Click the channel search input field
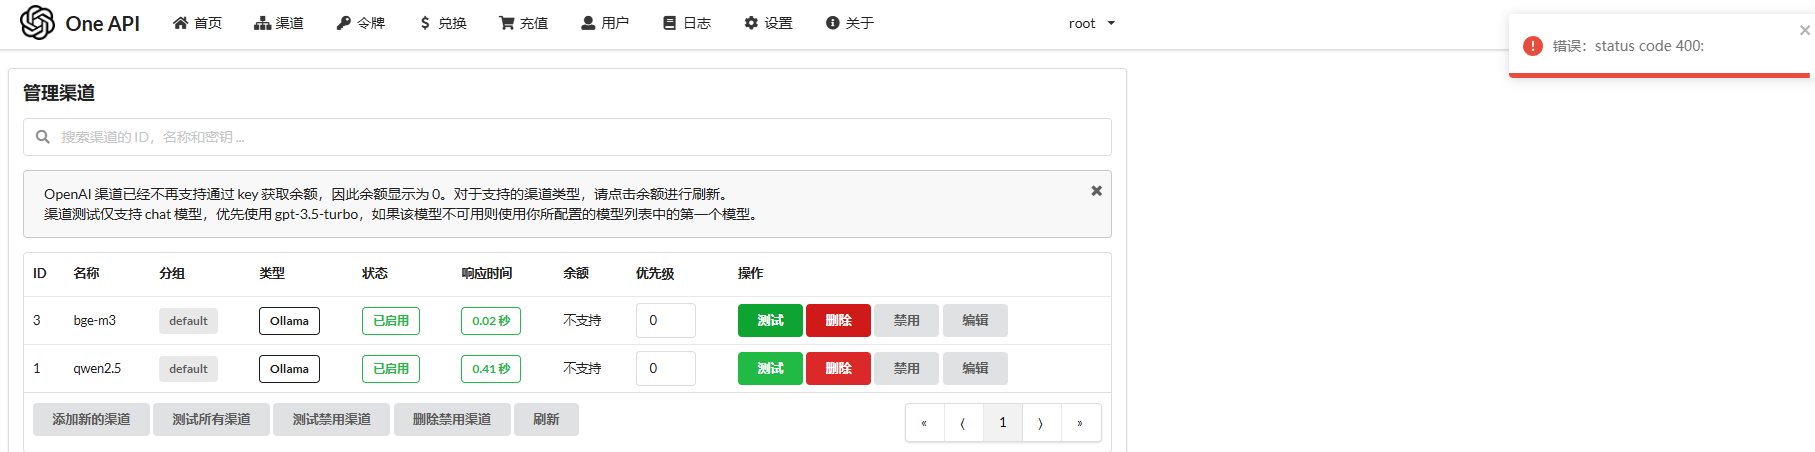The image size is (1815, 452). [x=567, y=137]
